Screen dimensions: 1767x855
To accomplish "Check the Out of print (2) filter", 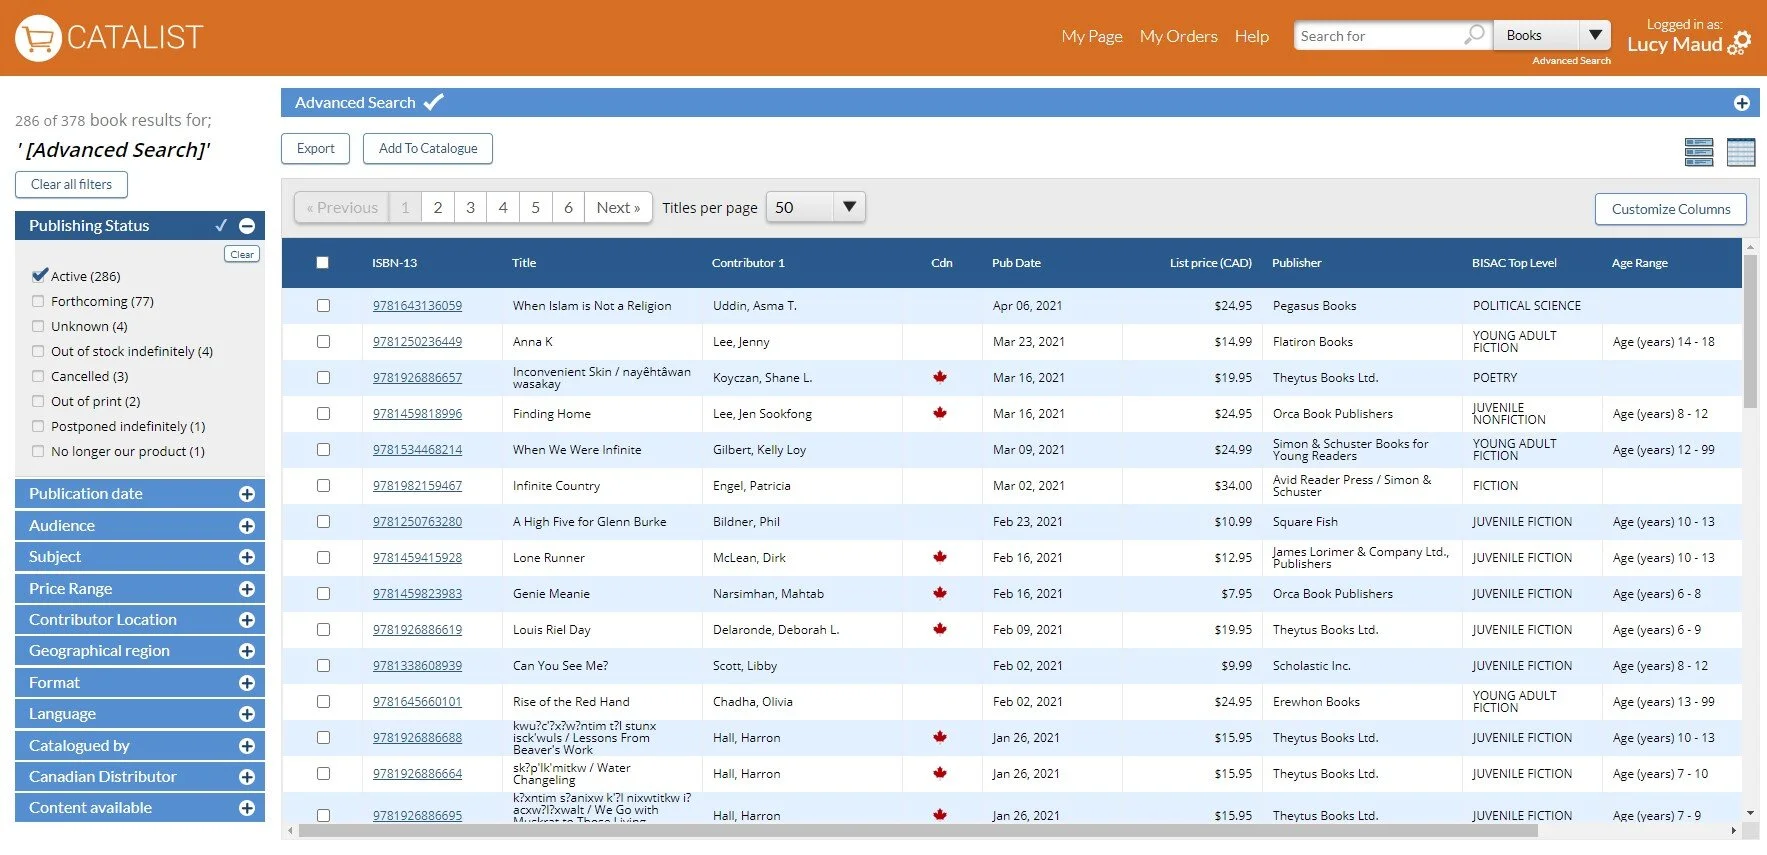I will [x=38, y=401].
